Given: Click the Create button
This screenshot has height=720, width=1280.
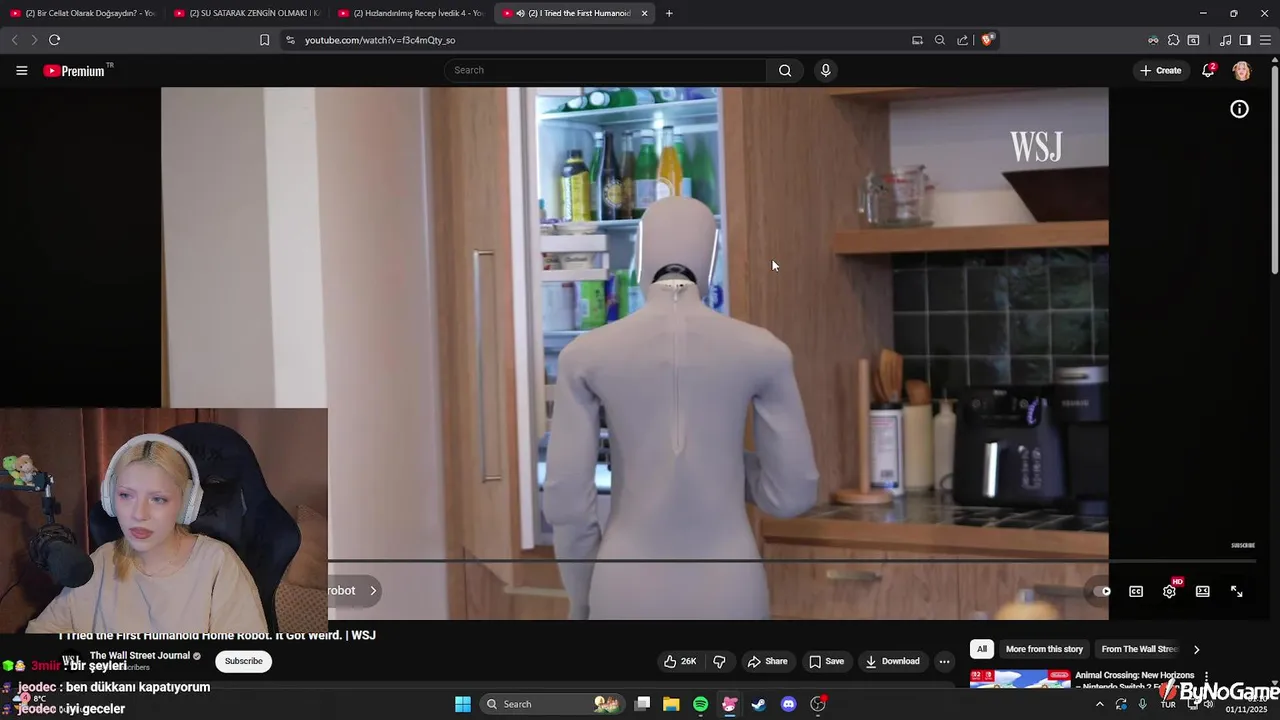Looking at the screenshot, I should [1160, 70].
